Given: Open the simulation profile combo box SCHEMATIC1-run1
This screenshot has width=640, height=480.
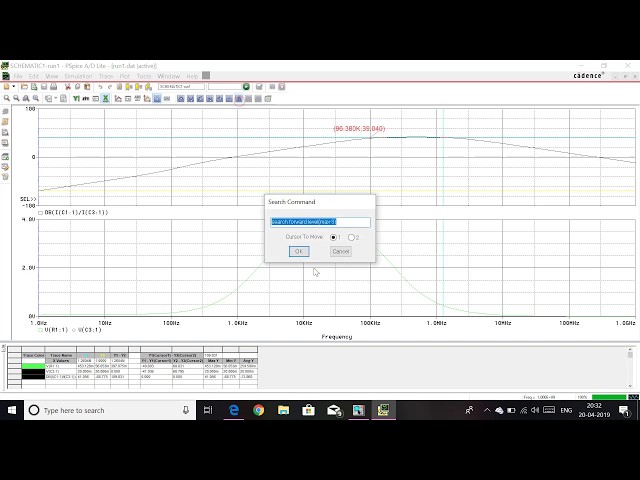Looking at the screenshot, I should click(x=181, y=87).
